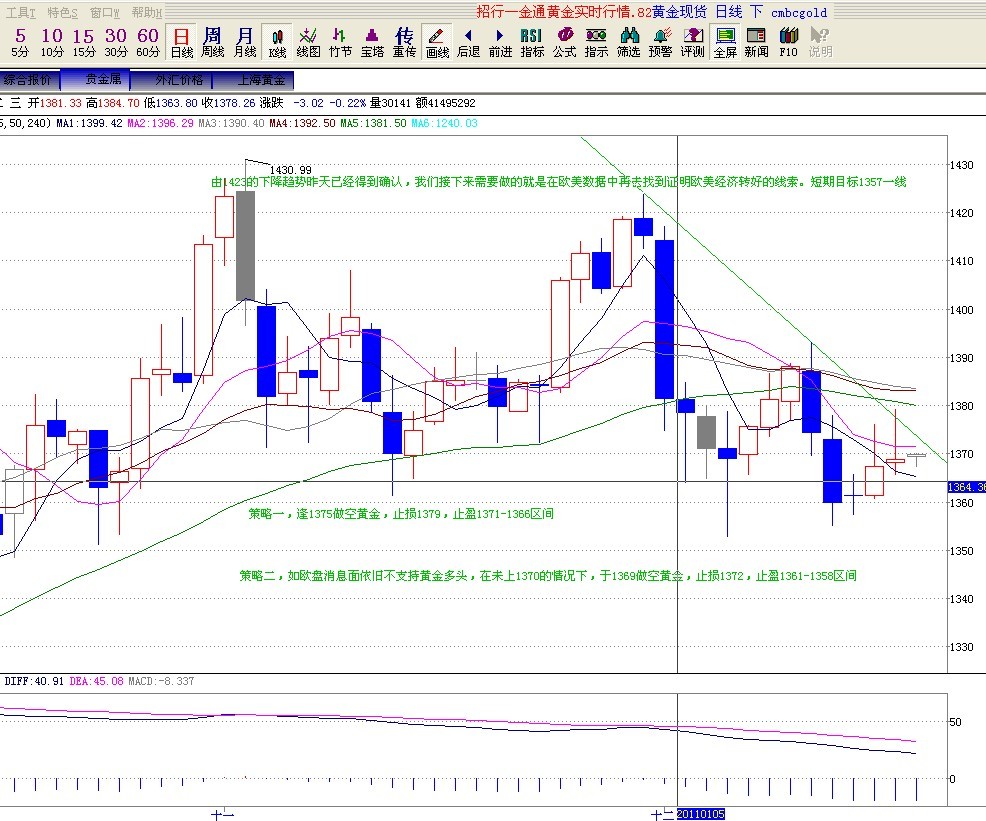
Task: Switch to the 15分 (15-minute) chart
Action: pos(84,43)
